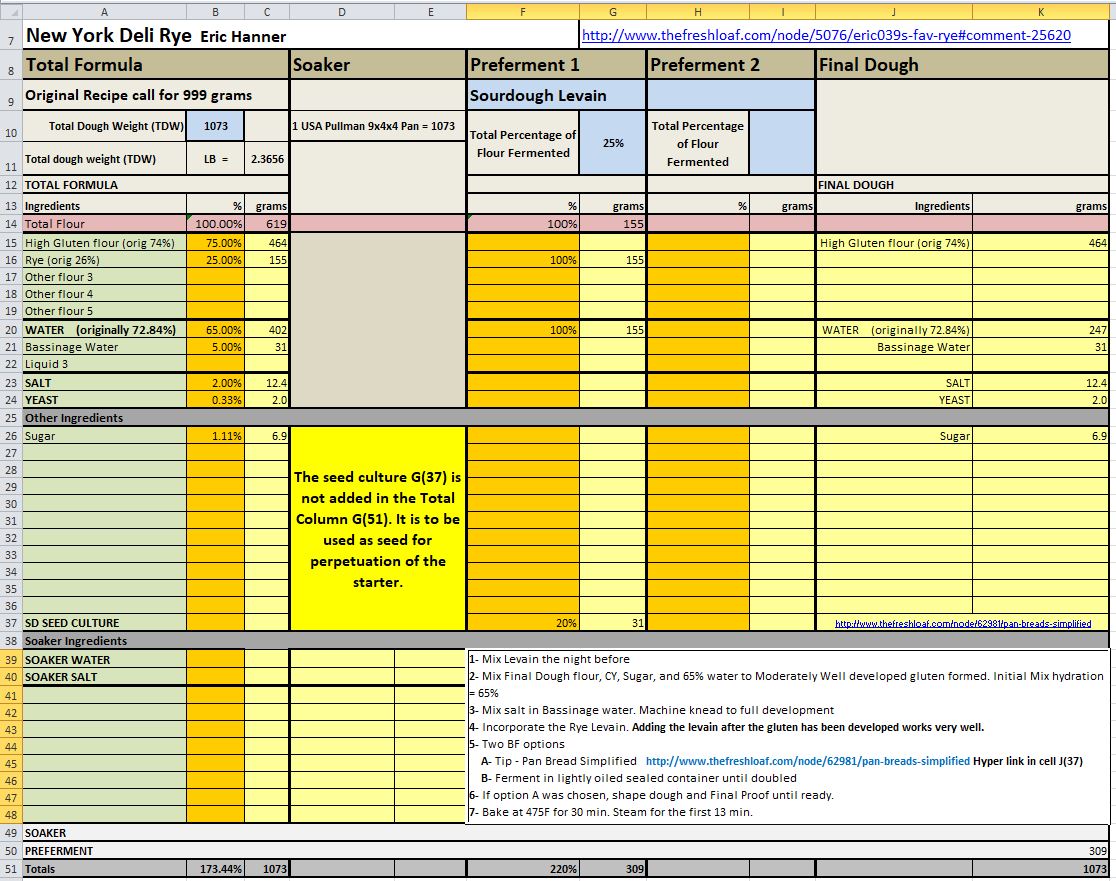This screenshot has width=1116, height=881.
Task: Open the small pan-breads-simplified link in row 37
Action: pyautogui.click(x=963, y=624)
